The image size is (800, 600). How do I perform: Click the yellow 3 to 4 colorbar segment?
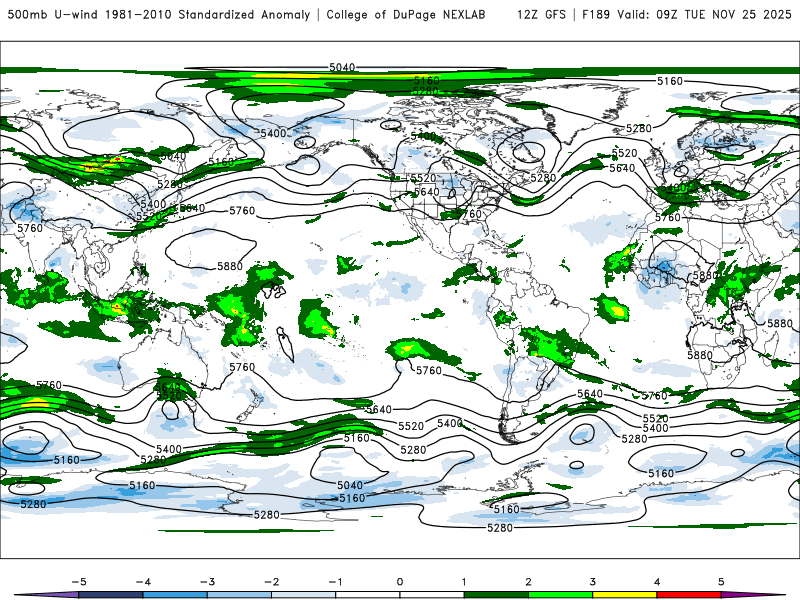(624, 595)
